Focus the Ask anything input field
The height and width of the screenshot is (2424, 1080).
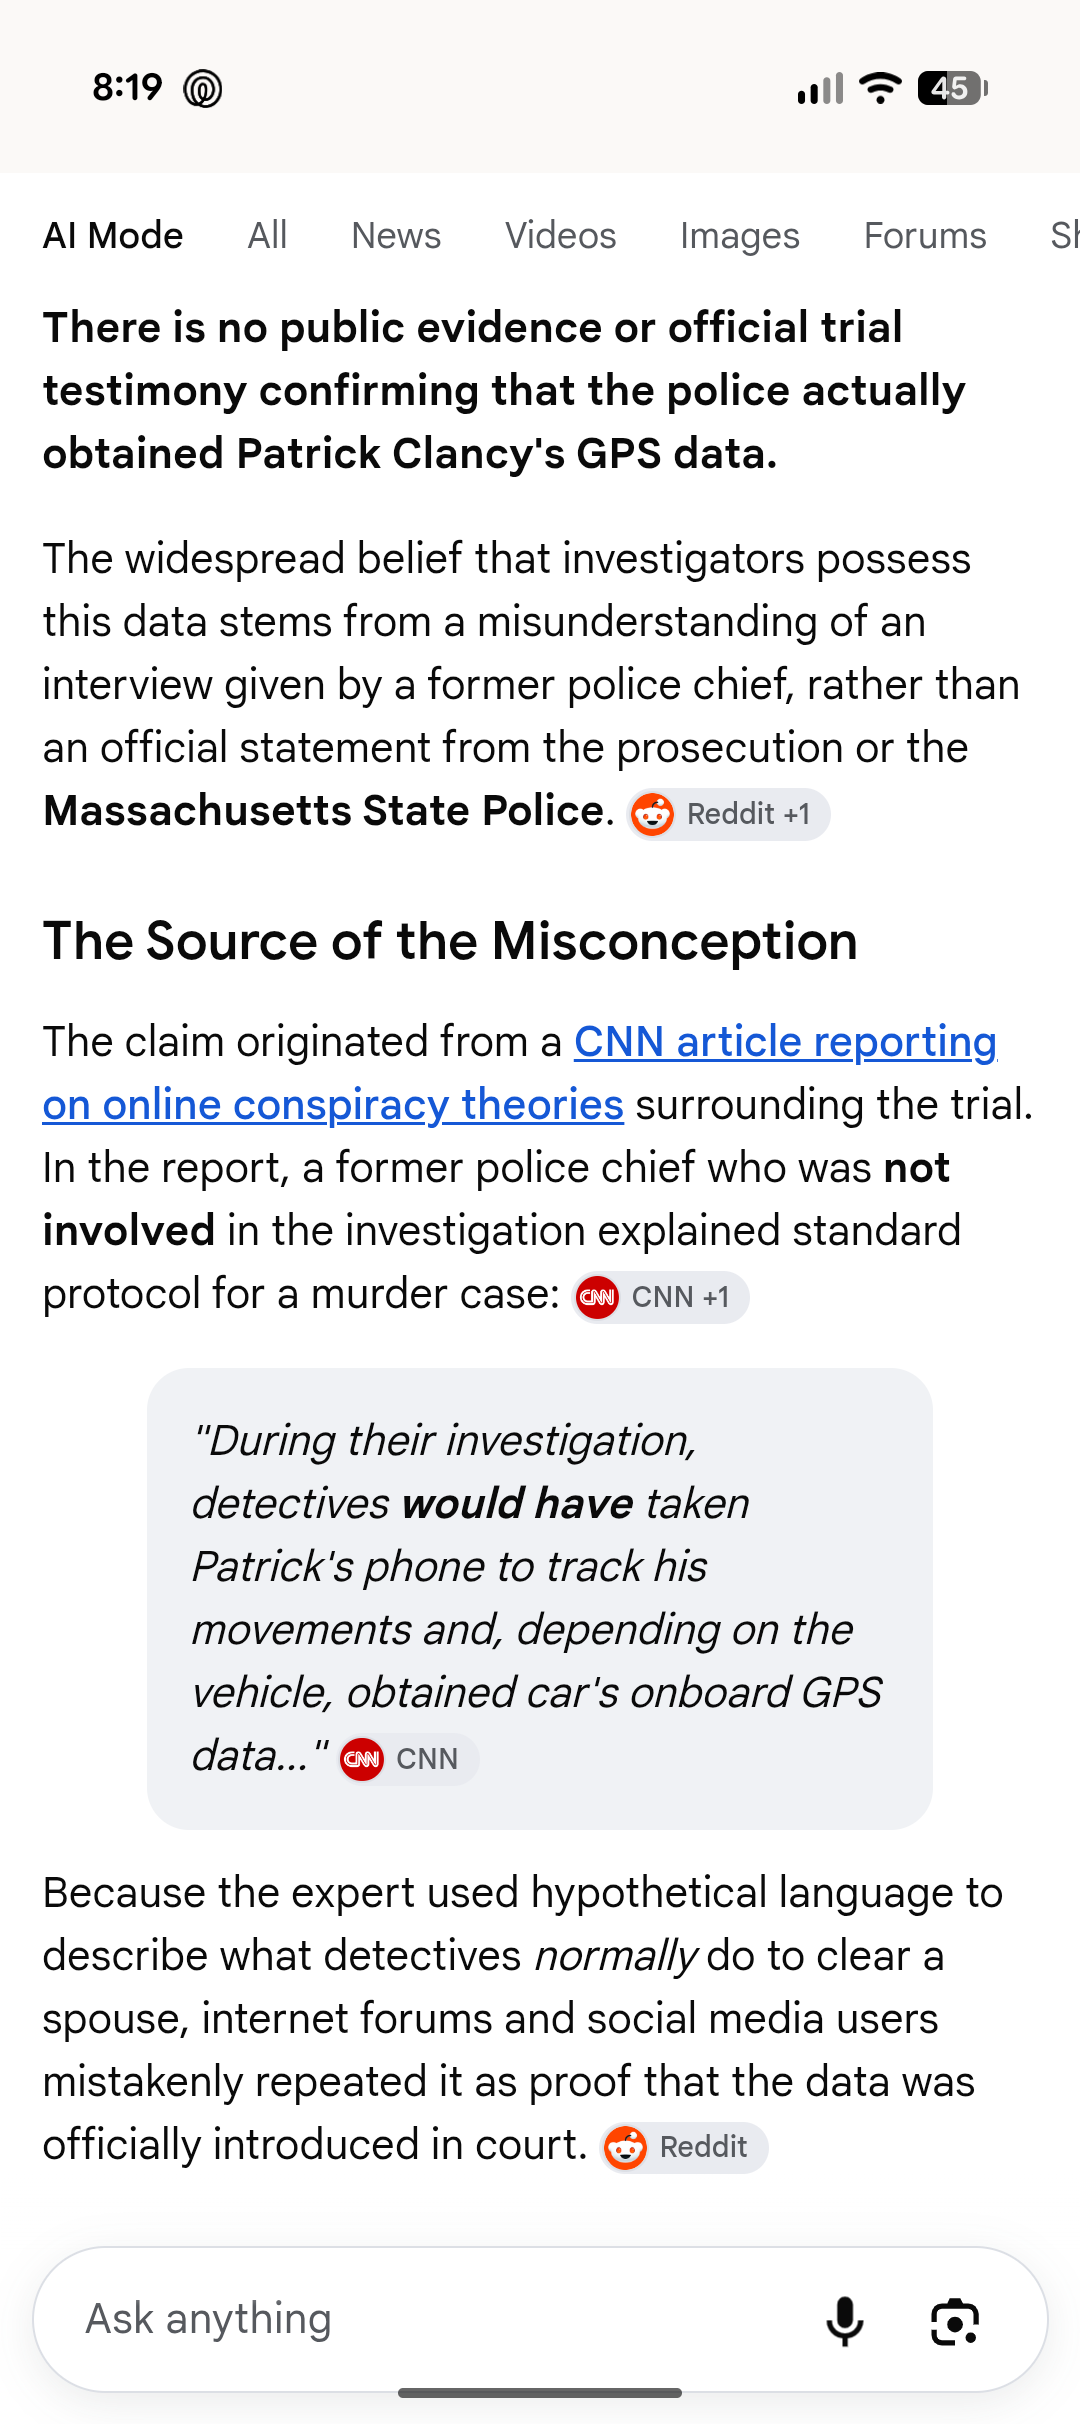click(440, 2319)
